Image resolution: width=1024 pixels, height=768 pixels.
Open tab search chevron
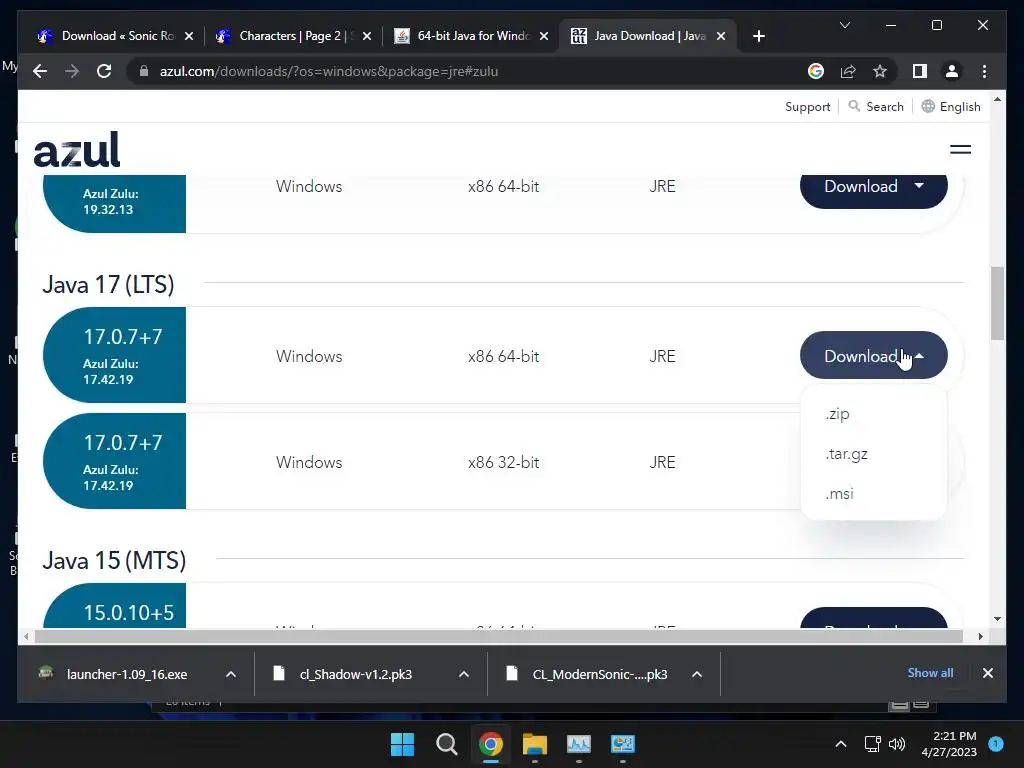click(844, 25)
